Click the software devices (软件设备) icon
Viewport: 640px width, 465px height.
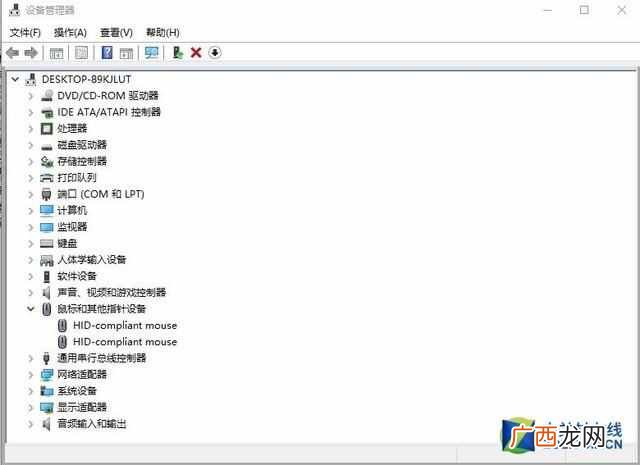[47, 276]
